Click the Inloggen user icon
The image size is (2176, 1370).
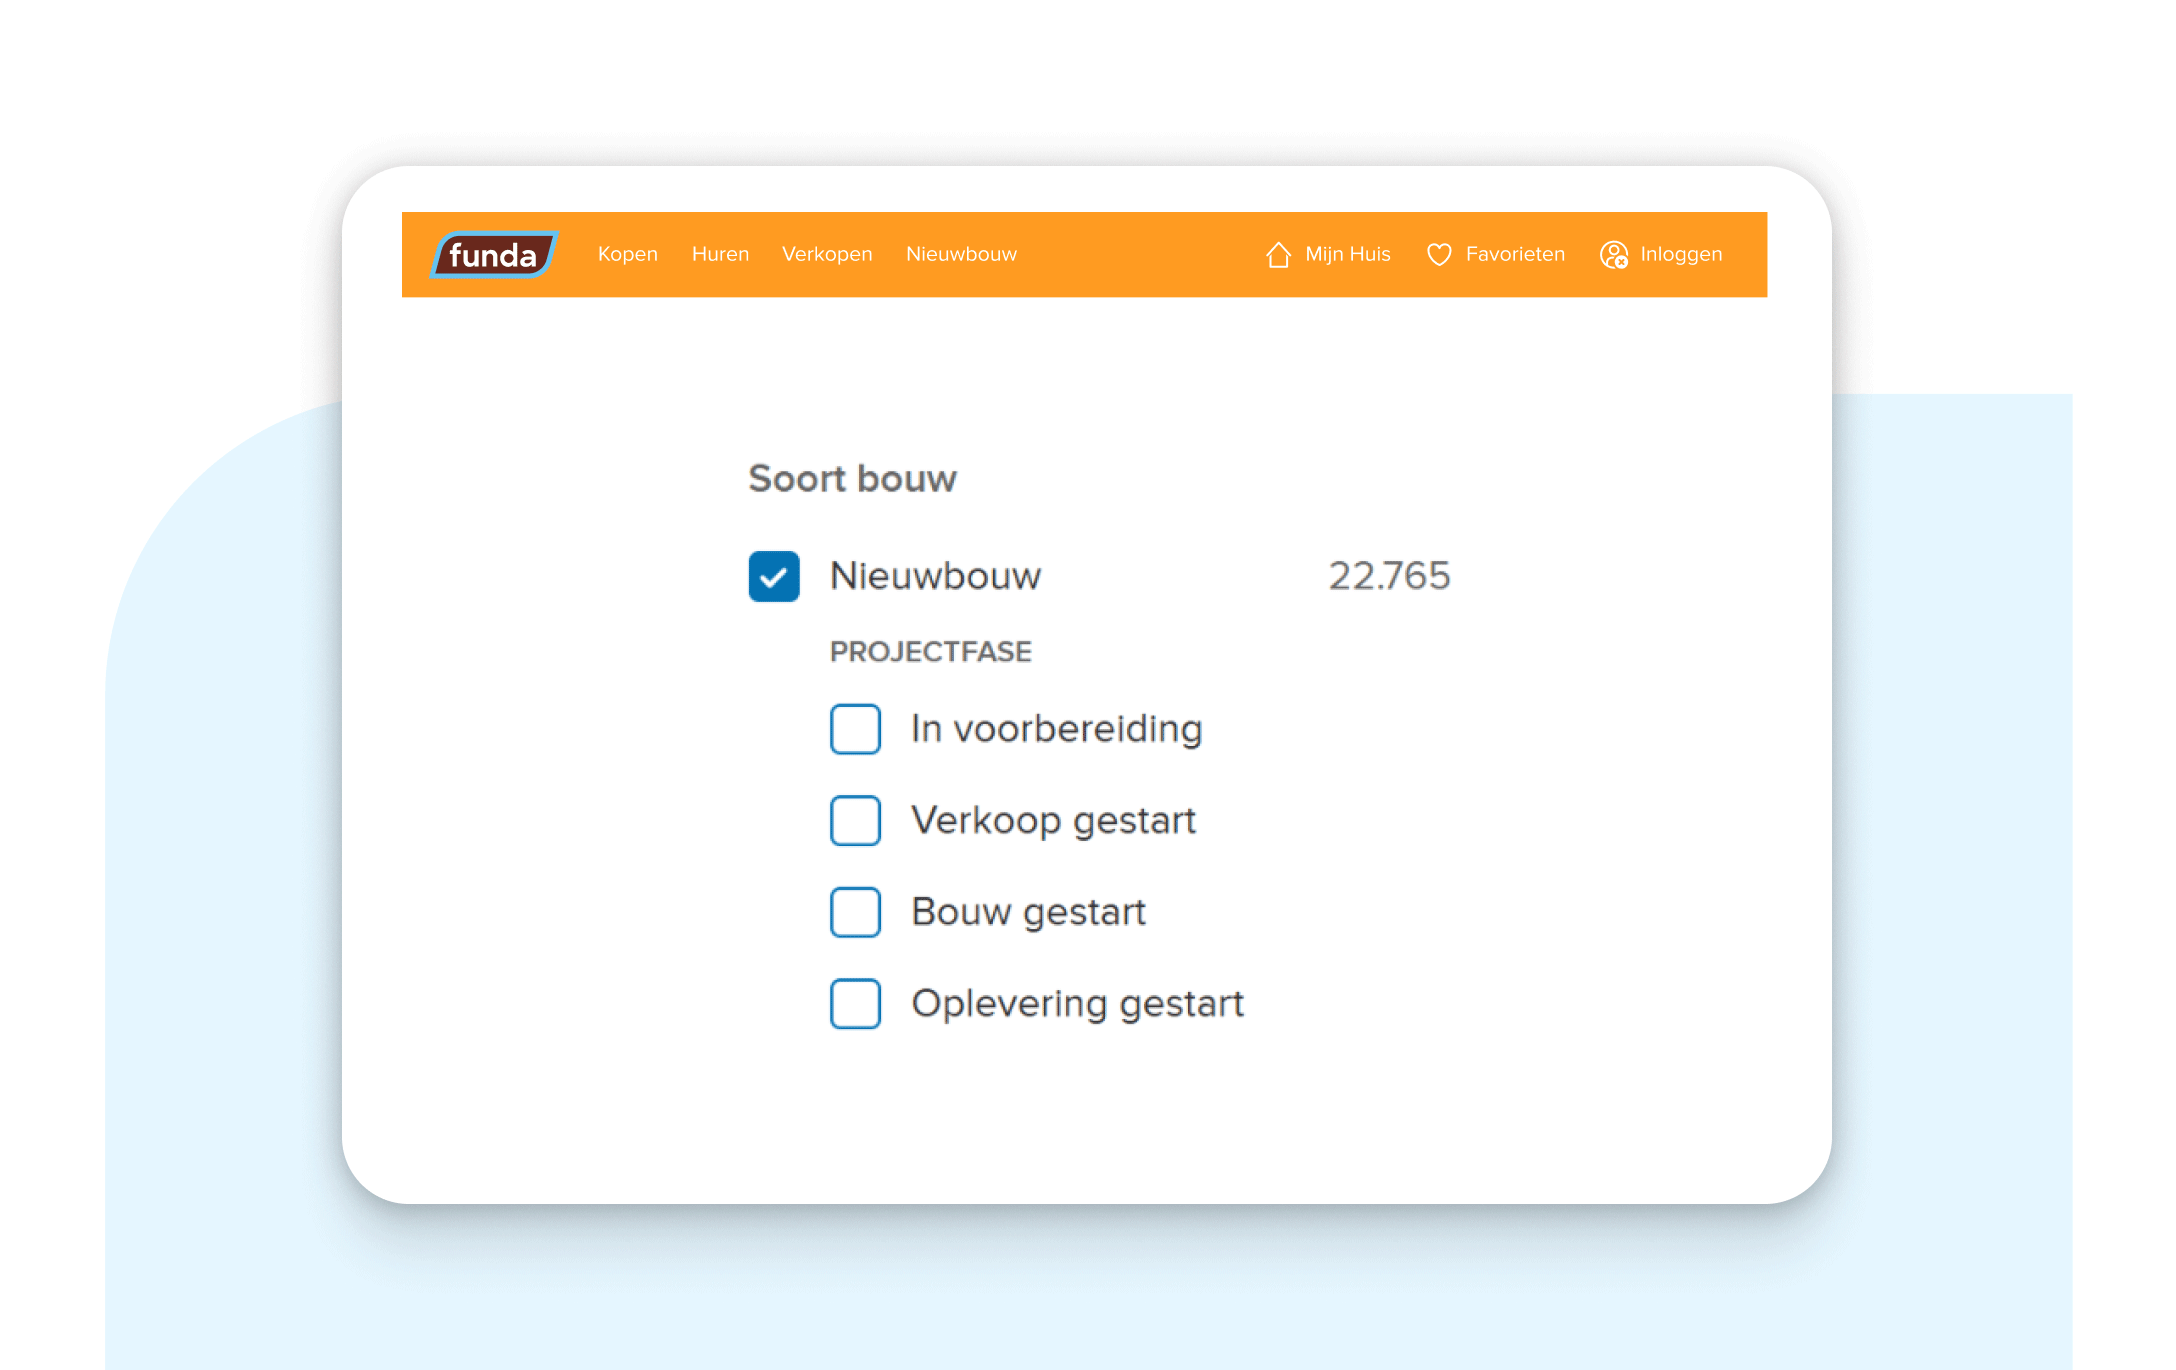pos(1613,255)
